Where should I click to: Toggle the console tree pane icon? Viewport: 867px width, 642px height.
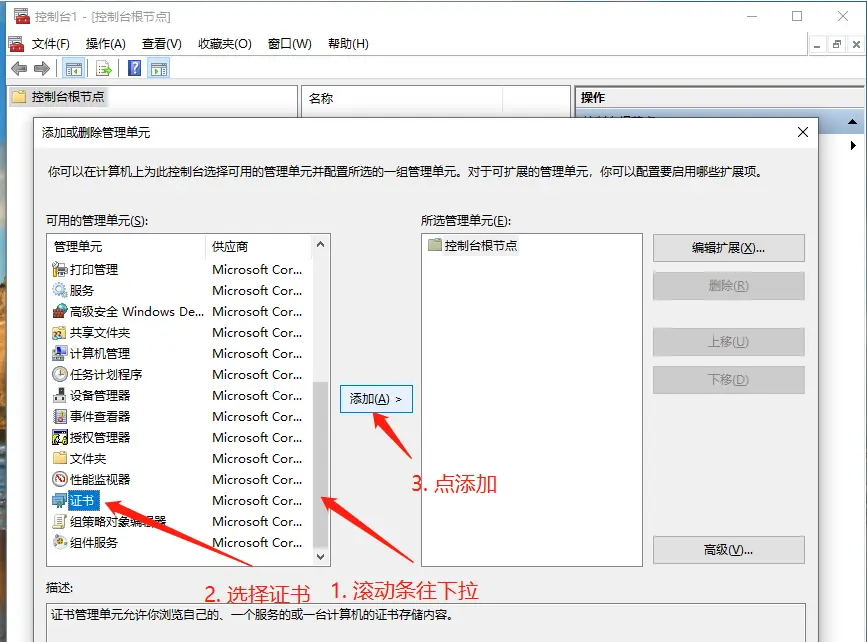tap(74, 69)
